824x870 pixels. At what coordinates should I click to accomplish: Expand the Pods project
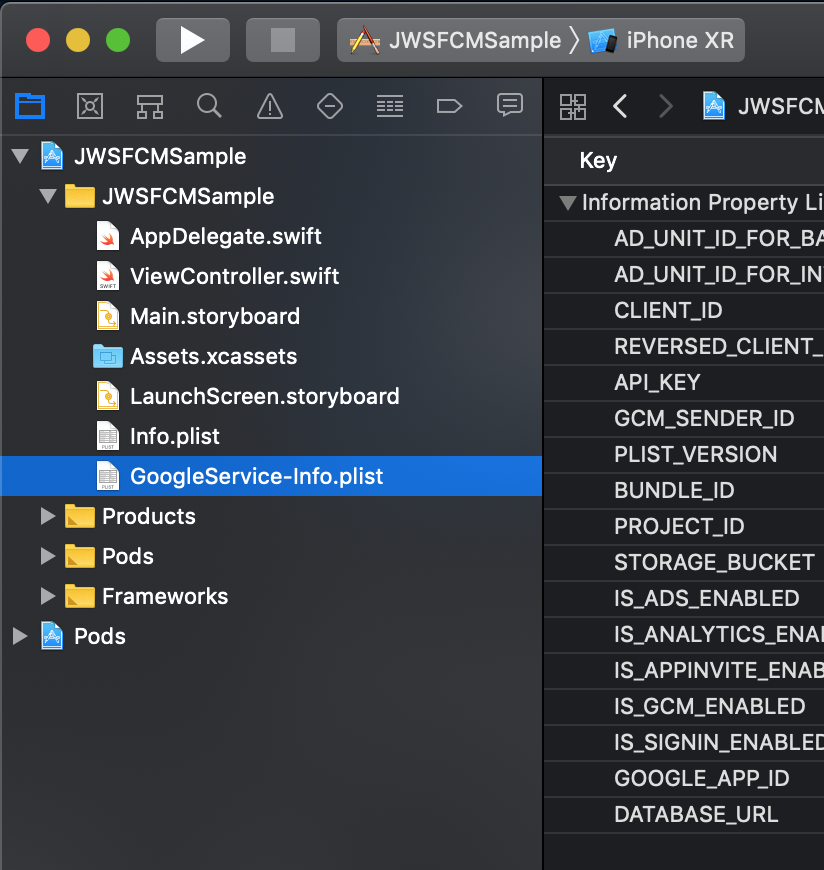[21, 636]
